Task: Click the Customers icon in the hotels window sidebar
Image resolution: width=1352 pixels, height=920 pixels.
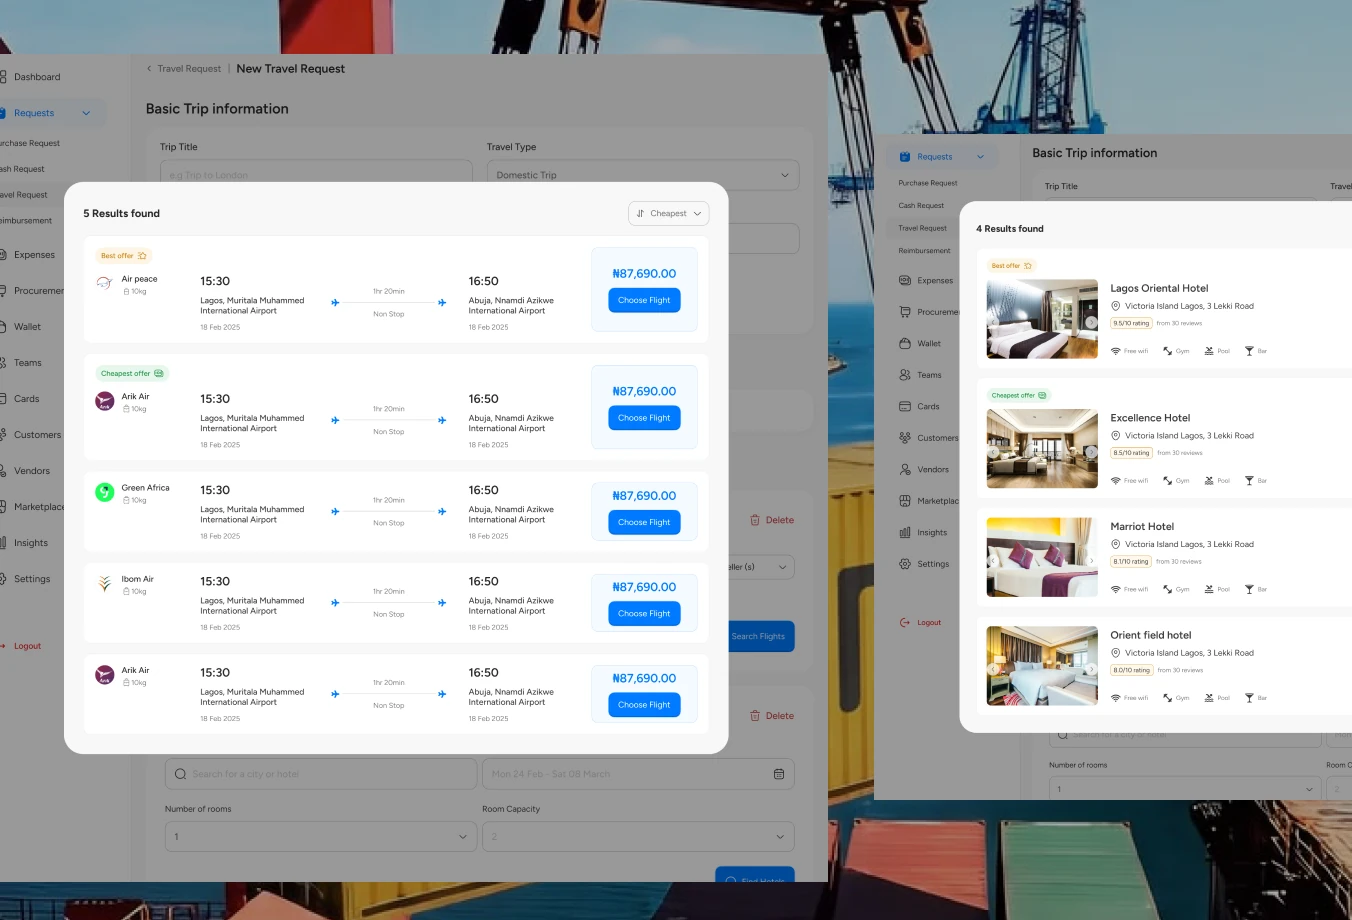Action: (905, 438)
